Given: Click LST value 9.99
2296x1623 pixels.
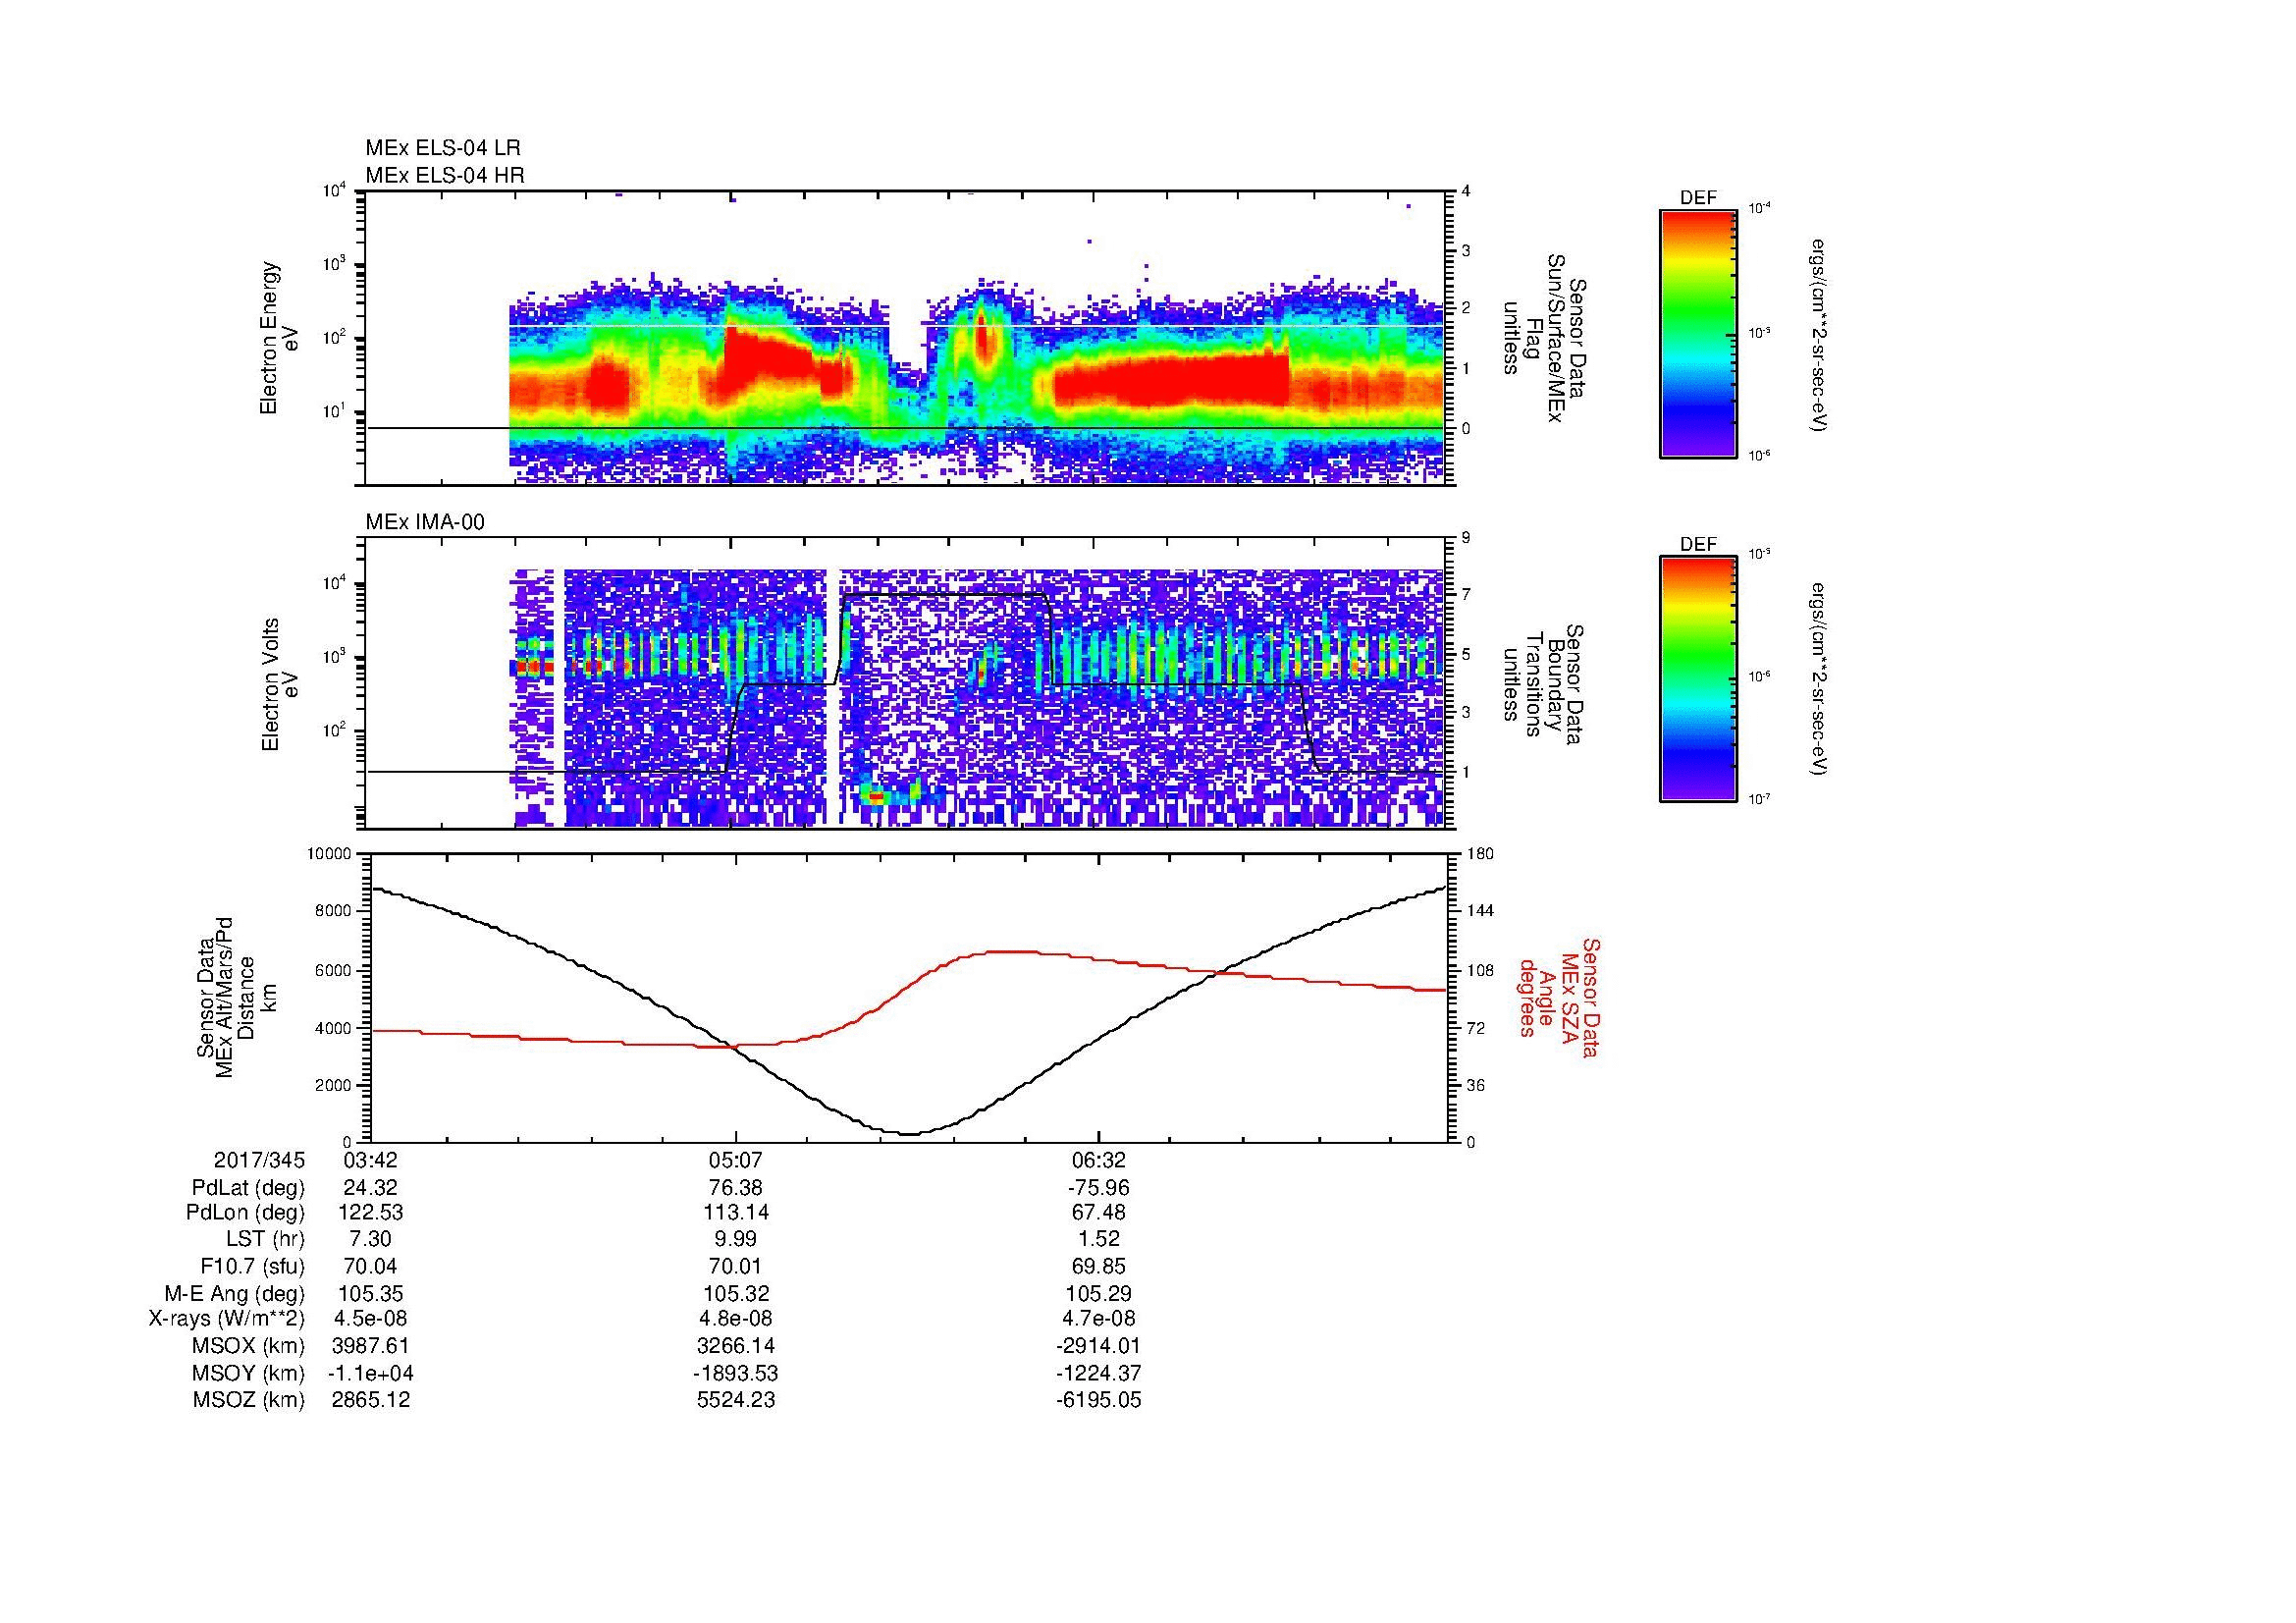Looking at the screenshot, I should click(736, 1240).
